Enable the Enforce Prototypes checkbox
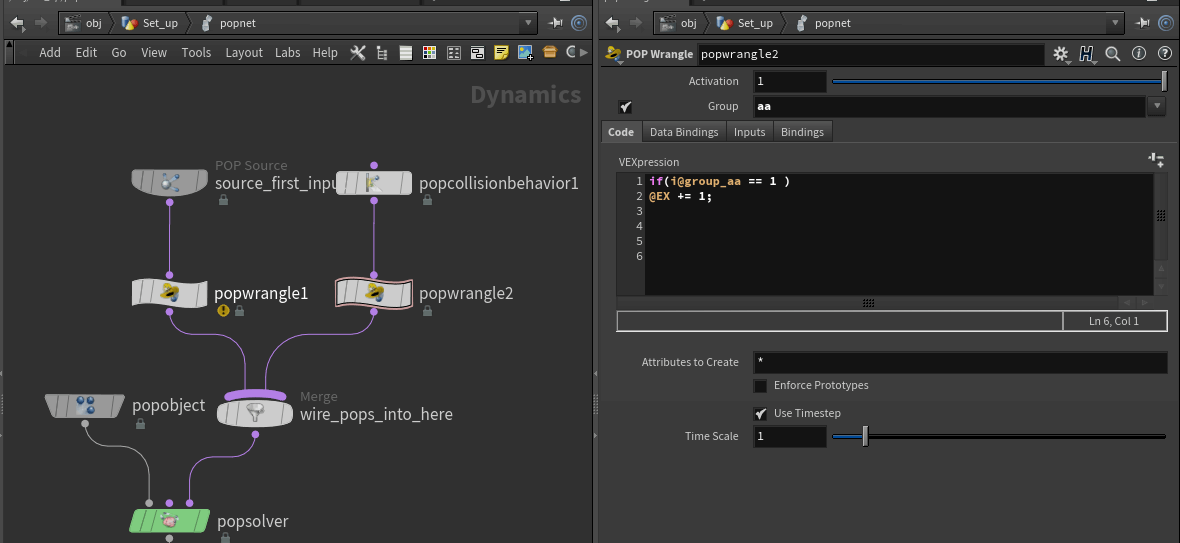The image size is (1180, 543). click(761, 386)
